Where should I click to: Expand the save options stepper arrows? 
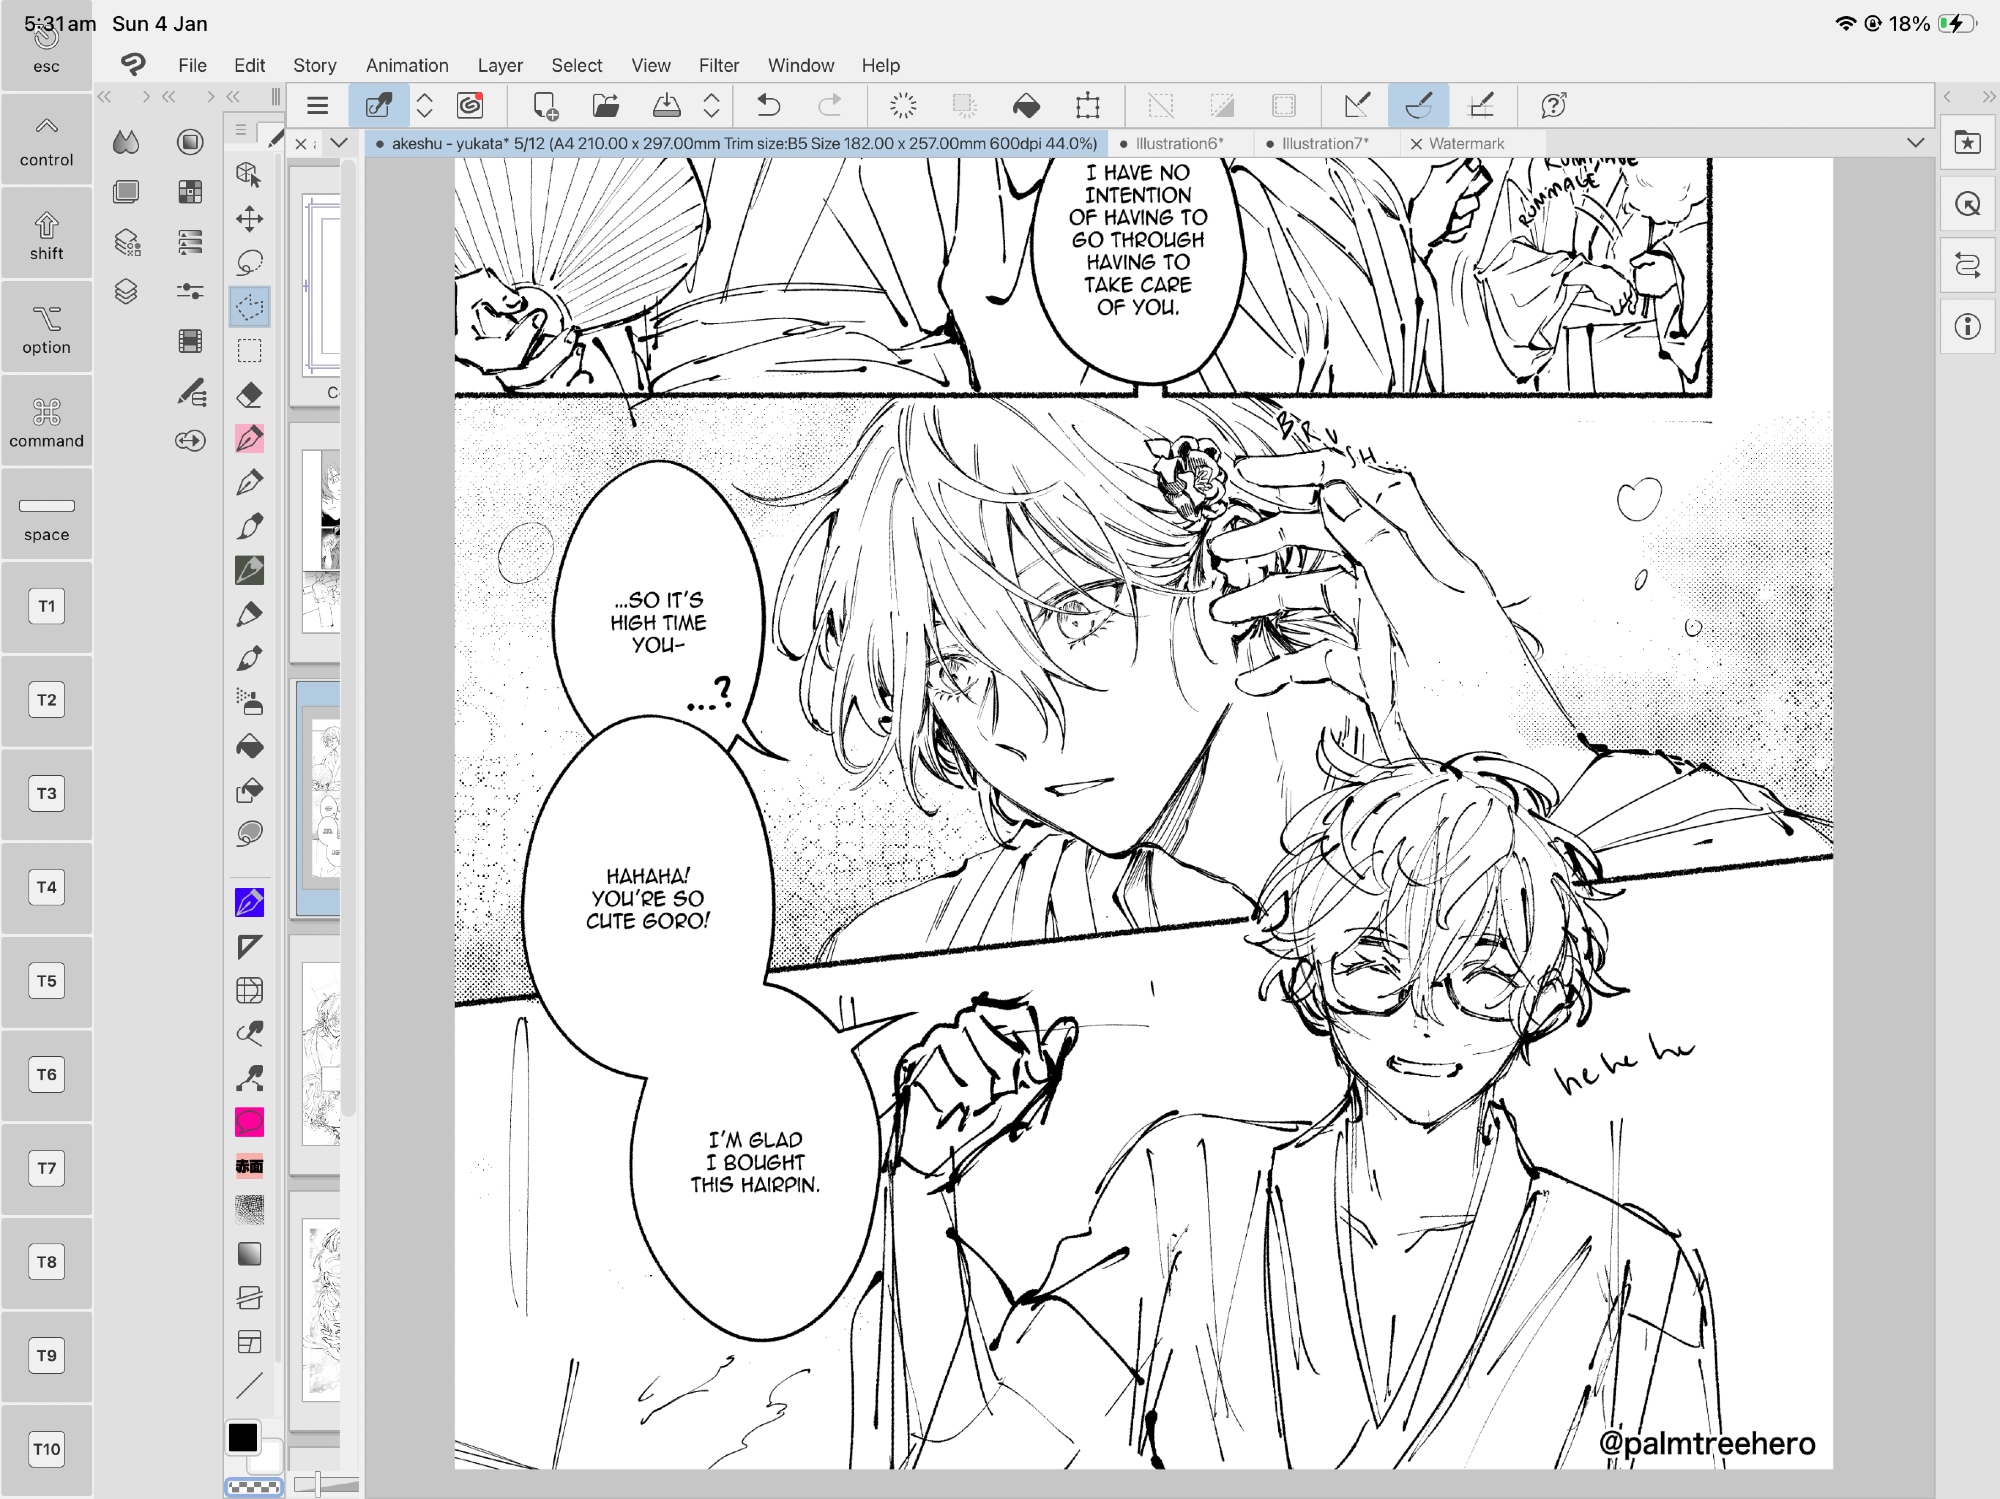(x=711, y=105)
